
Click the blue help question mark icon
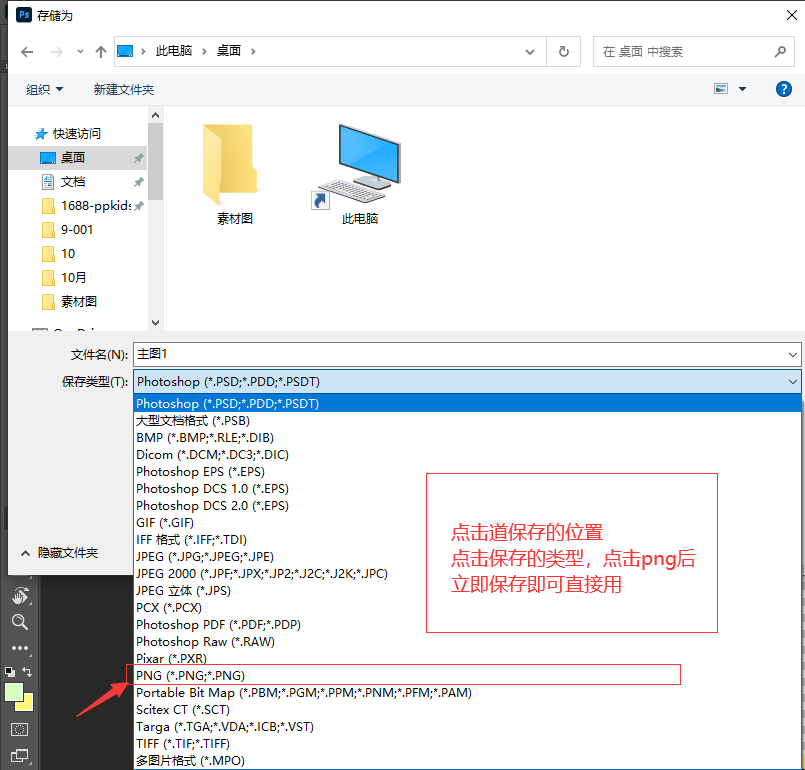[784, 89]
